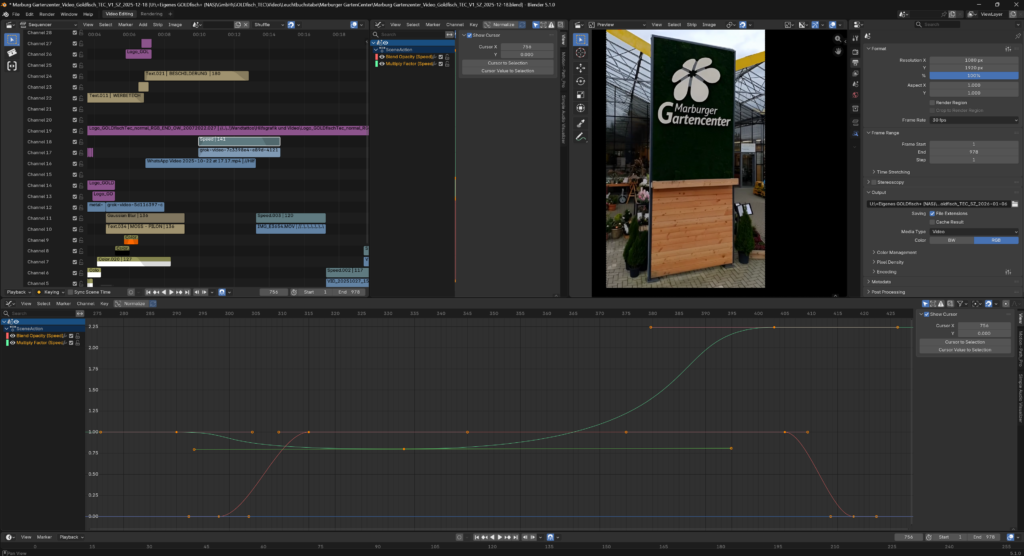
Task: Jump to last frame in bottom timeline
Action: click(x=516, y=537)
